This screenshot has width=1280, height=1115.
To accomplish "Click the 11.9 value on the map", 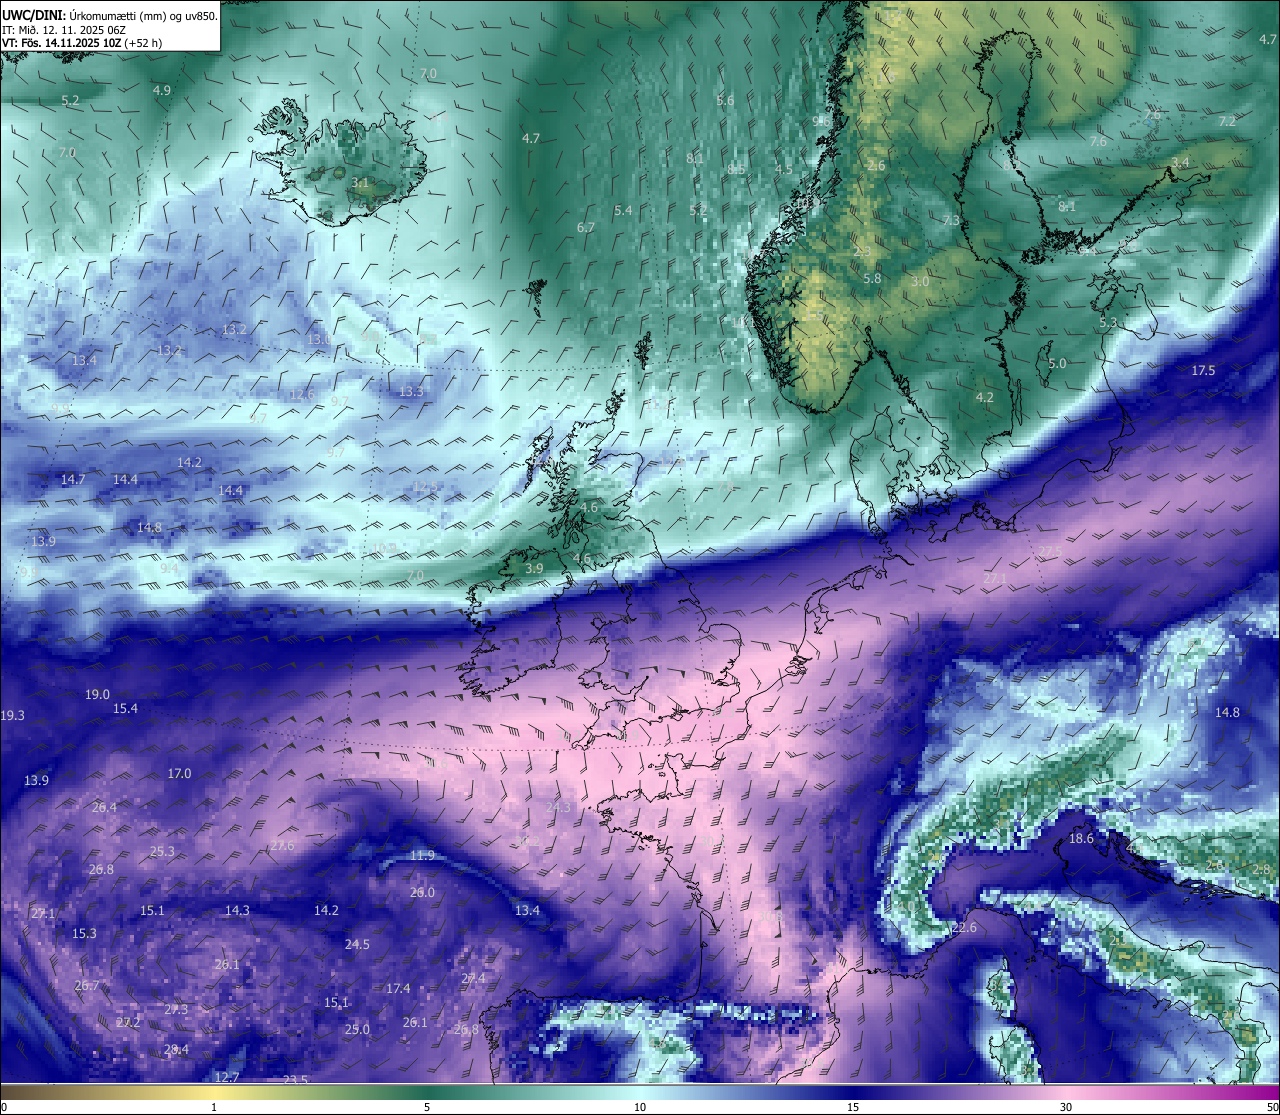I will pos(422,855).
